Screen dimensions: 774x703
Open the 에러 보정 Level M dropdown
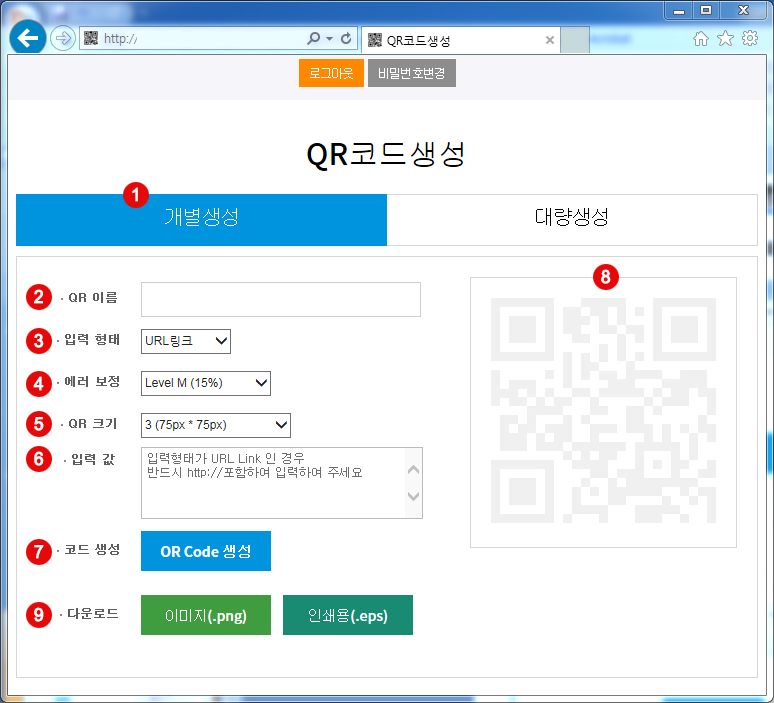pos(206,383)
